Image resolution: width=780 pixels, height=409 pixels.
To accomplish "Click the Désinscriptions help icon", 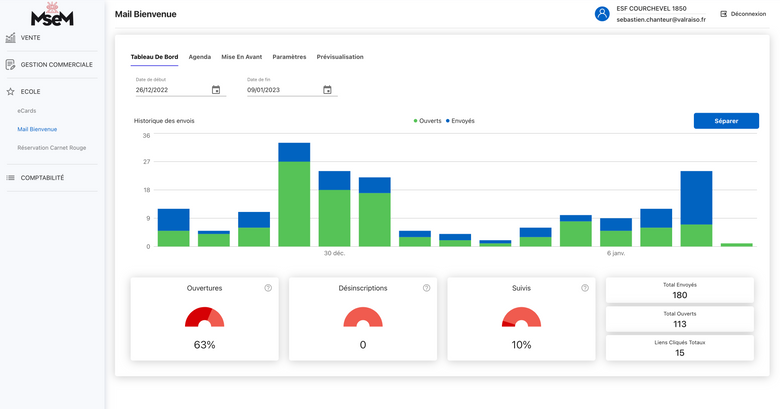I will [426, 288].
